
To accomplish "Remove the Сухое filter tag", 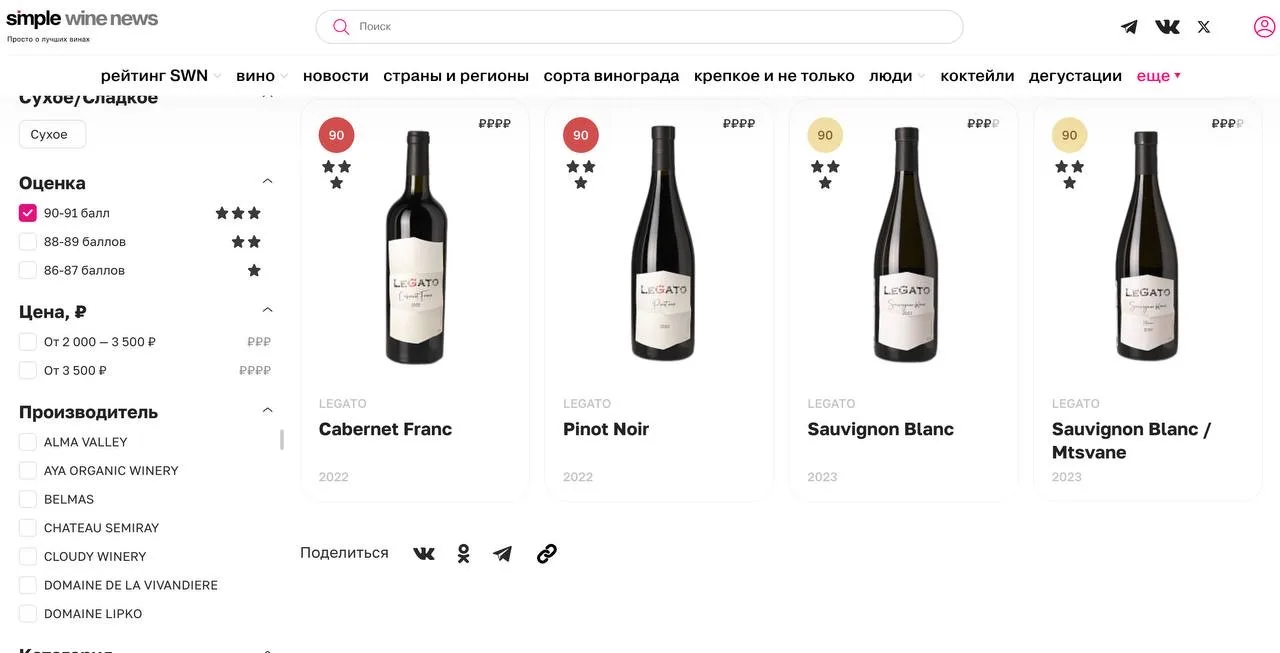I will 52,135.
